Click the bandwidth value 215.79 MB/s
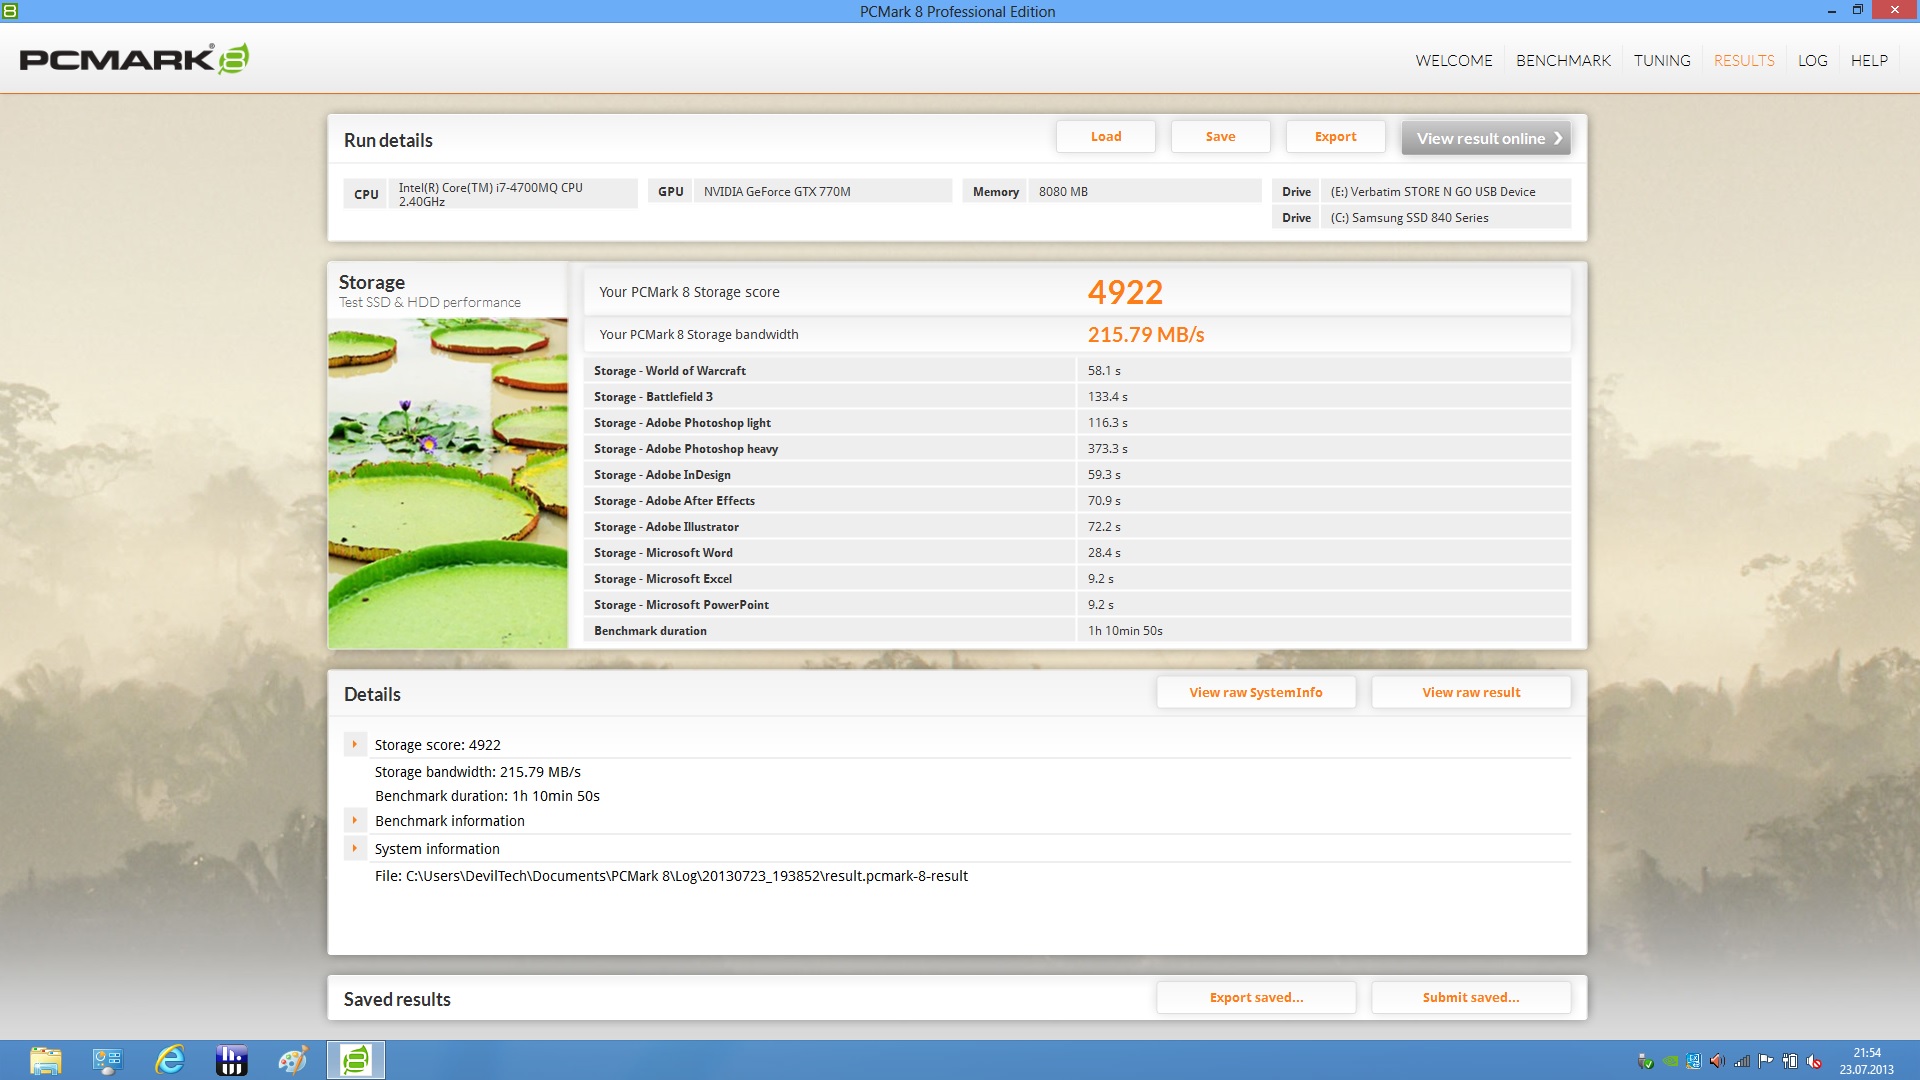The width and height of the screenshot is (1920, 1080). pyautogui.click(x=1146, y=335)
